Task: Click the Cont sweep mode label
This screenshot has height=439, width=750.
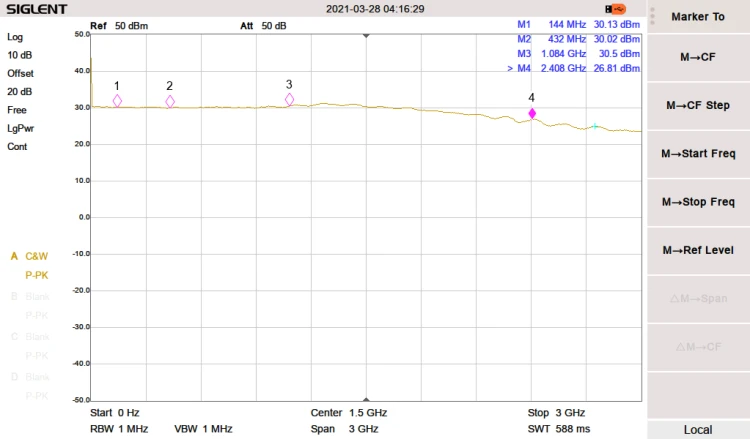Action: (x=17, y=147)
